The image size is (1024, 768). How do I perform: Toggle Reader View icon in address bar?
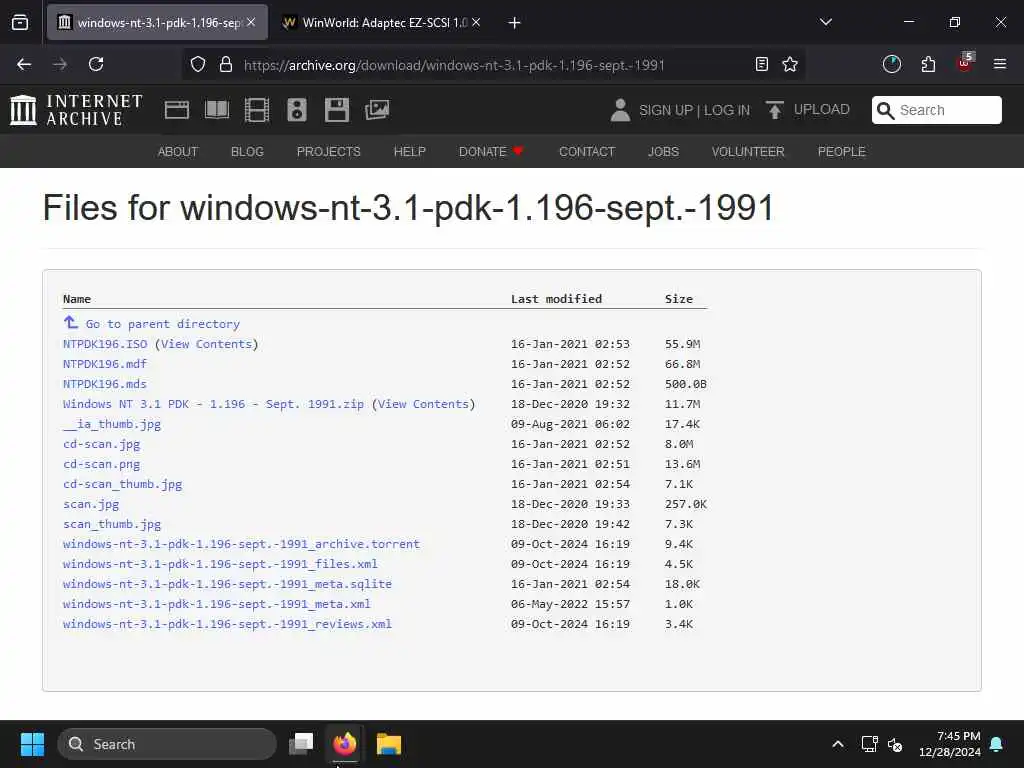coord(761,64)
